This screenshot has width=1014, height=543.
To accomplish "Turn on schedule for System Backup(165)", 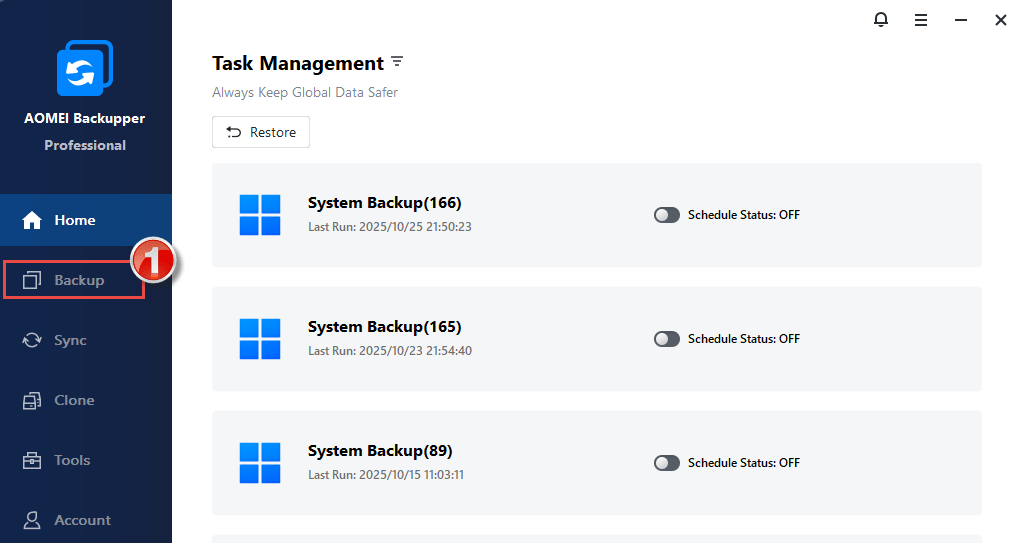I will [x=667, y=339].
